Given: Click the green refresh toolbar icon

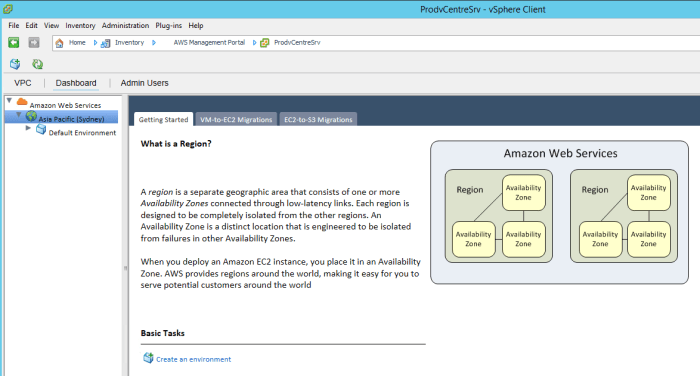Looking at the screenshot, I should pos(38,64).
